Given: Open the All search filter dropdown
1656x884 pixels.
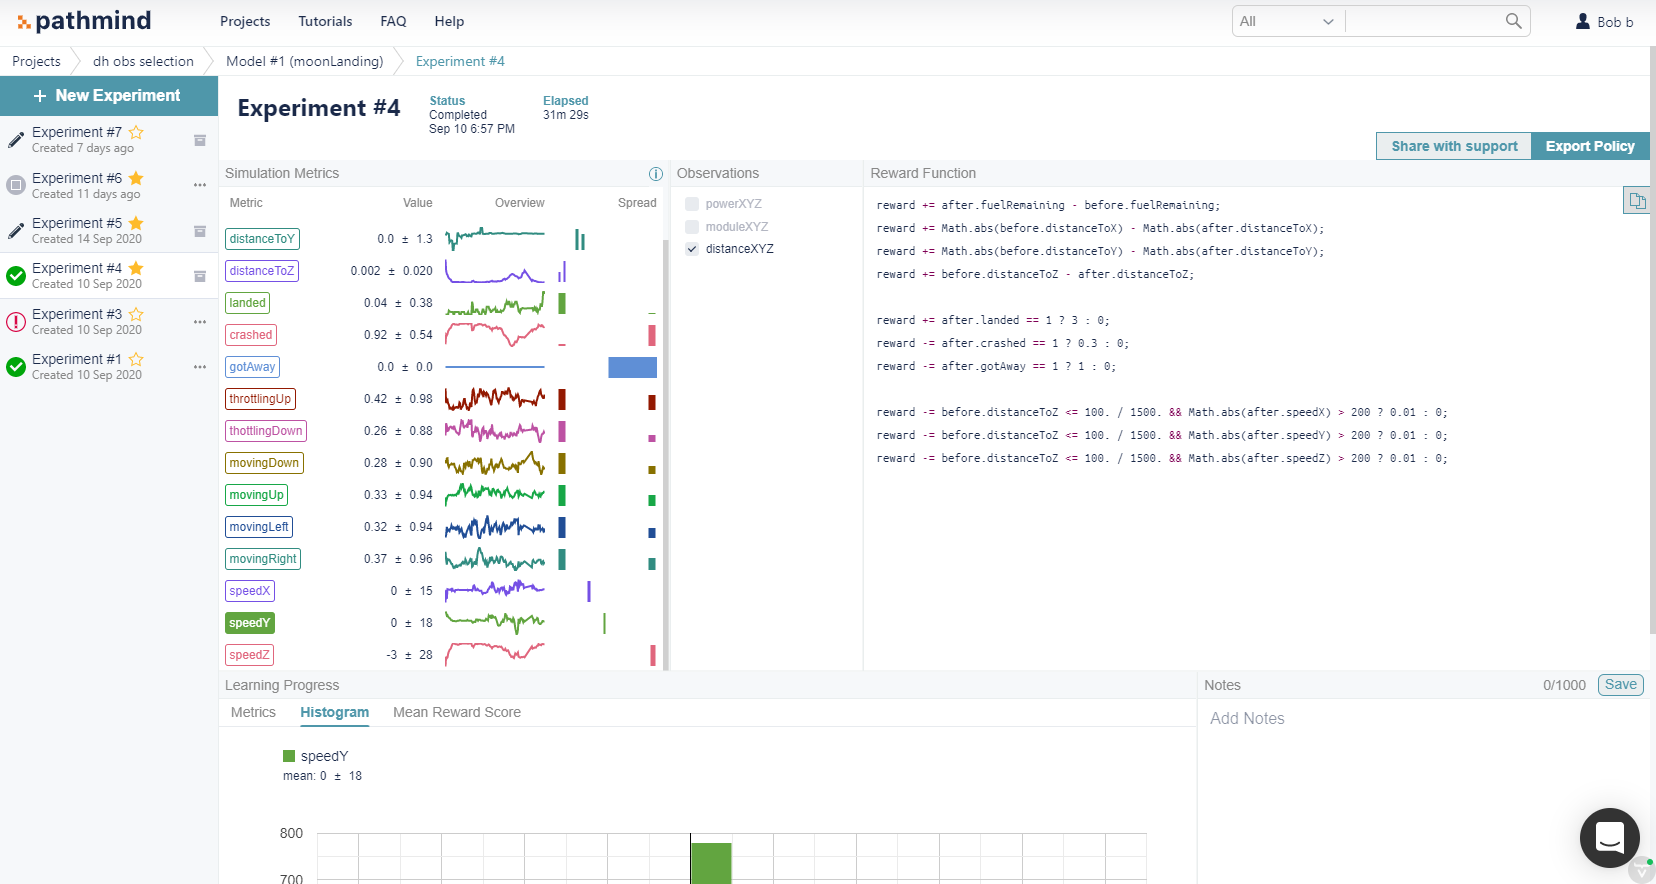Looking at the screenshot, I should tap(1288, 21).
